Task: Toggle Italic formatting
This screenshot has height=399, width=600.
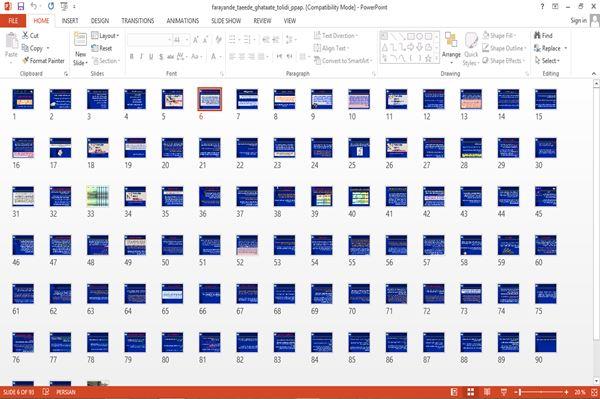Action: [x=141, y=57]
